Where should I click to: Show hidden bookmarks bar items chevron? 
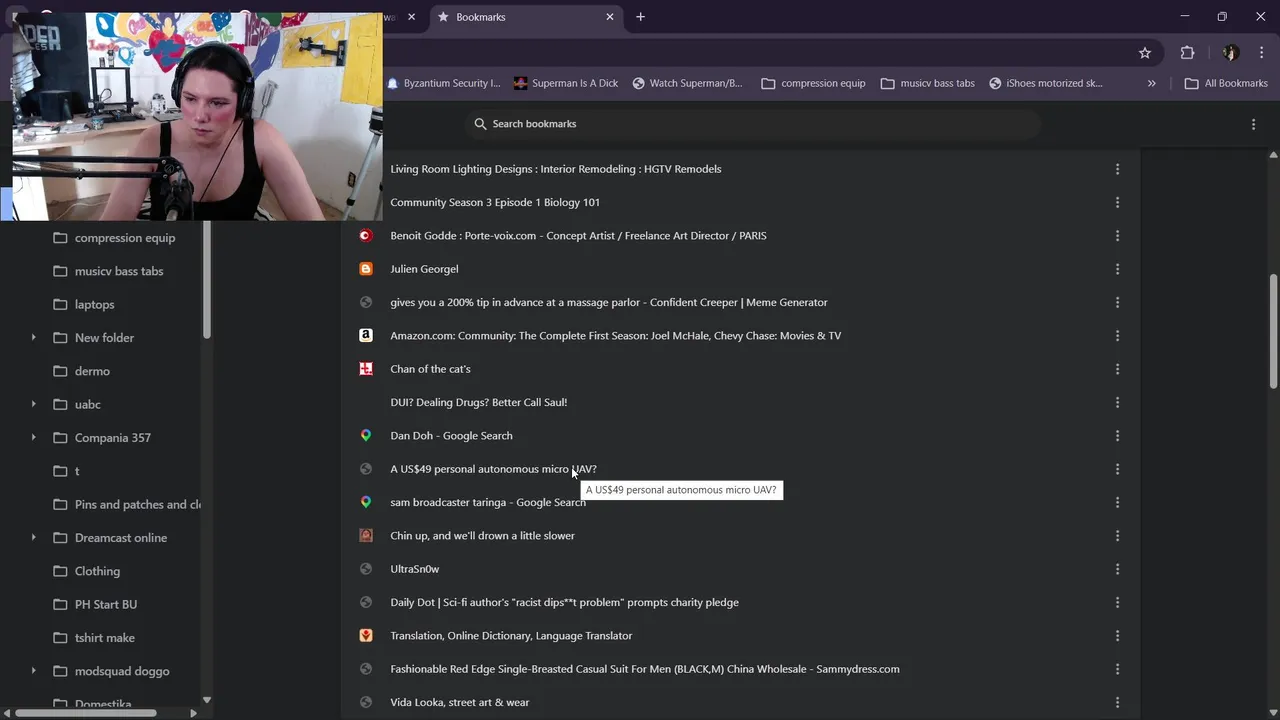[x=1151, y=83]
